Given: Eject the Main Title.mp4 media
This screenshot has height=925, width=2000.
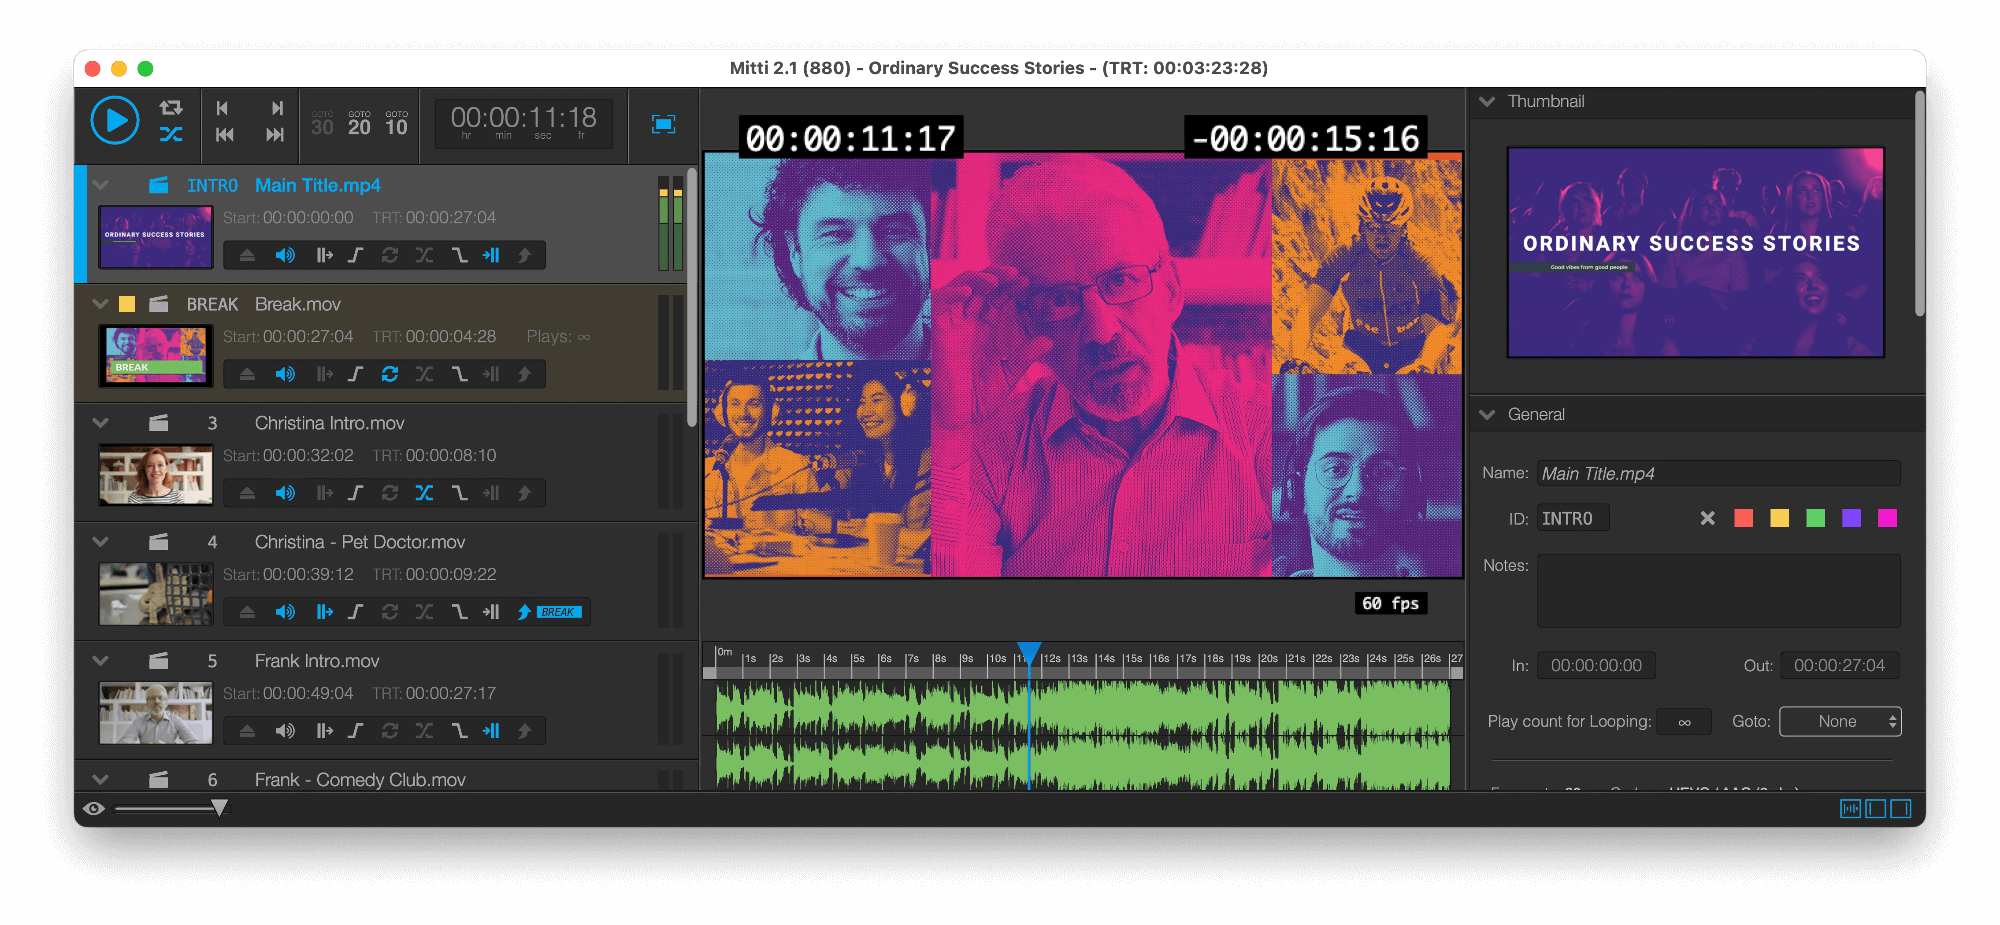Looking at the screenshot, I should (247, 255).
